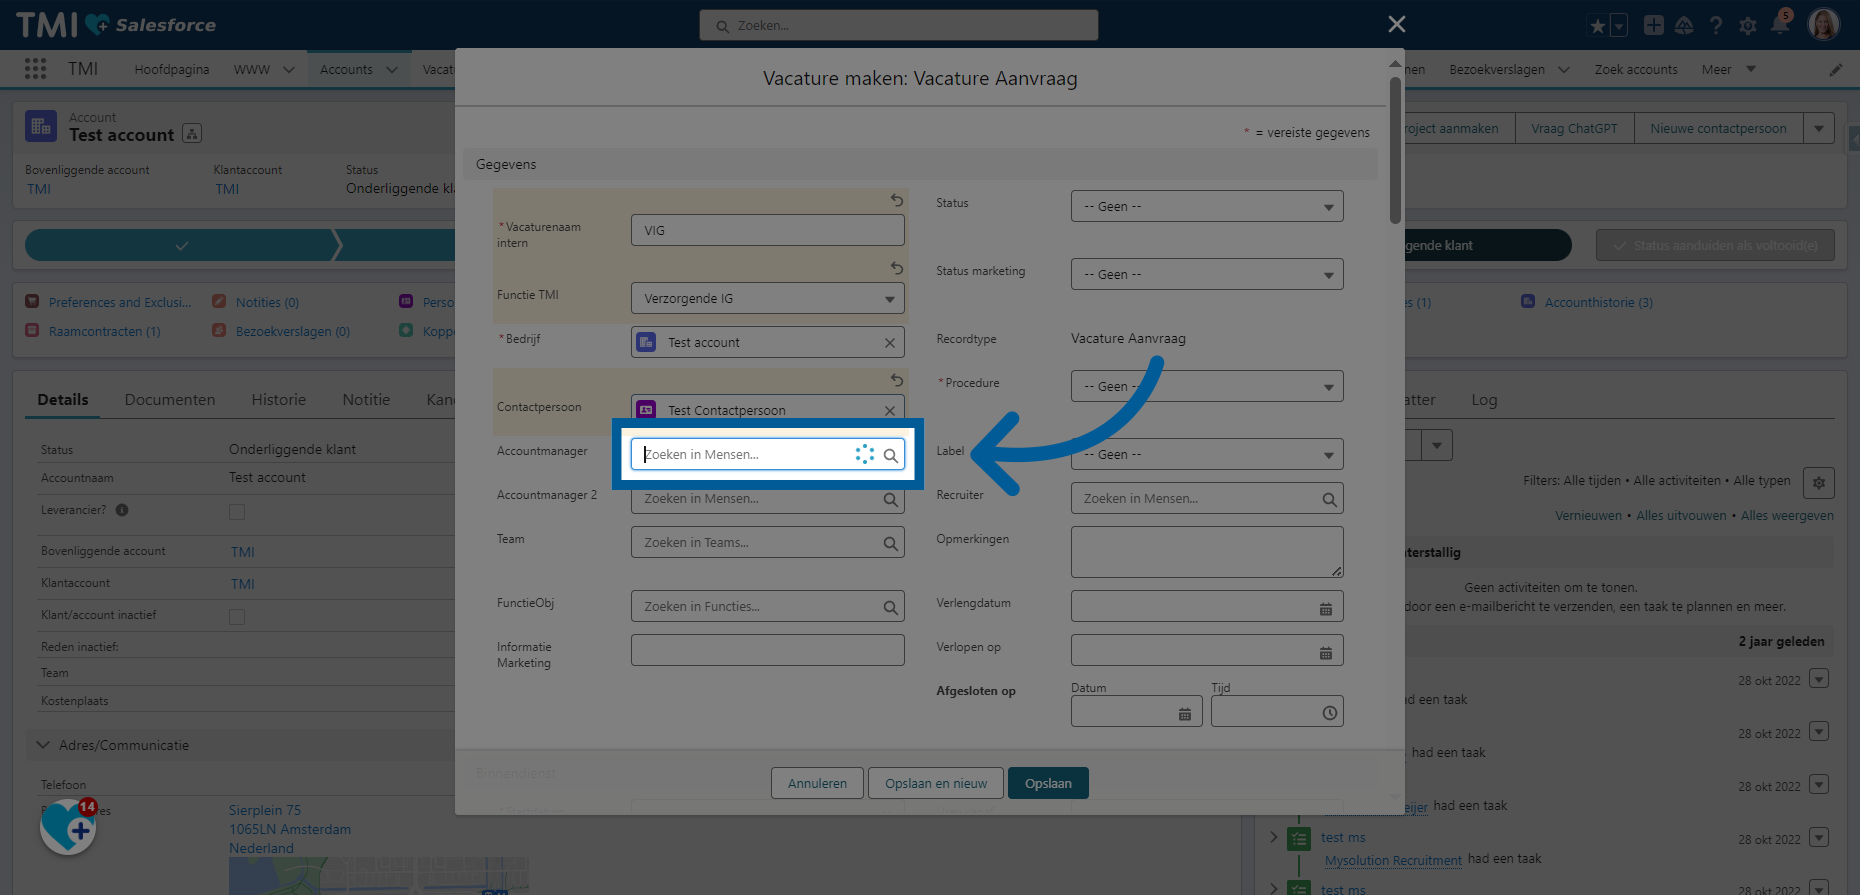Clear the Test Contactpersoon selection
Screen dimensions: 1860x895
[890, 410]
